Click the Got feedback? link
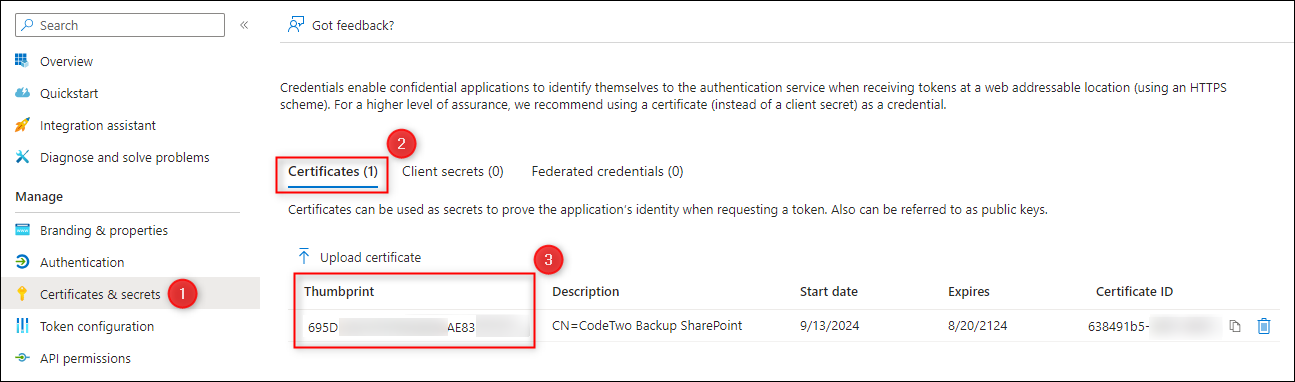 (353, 25)
